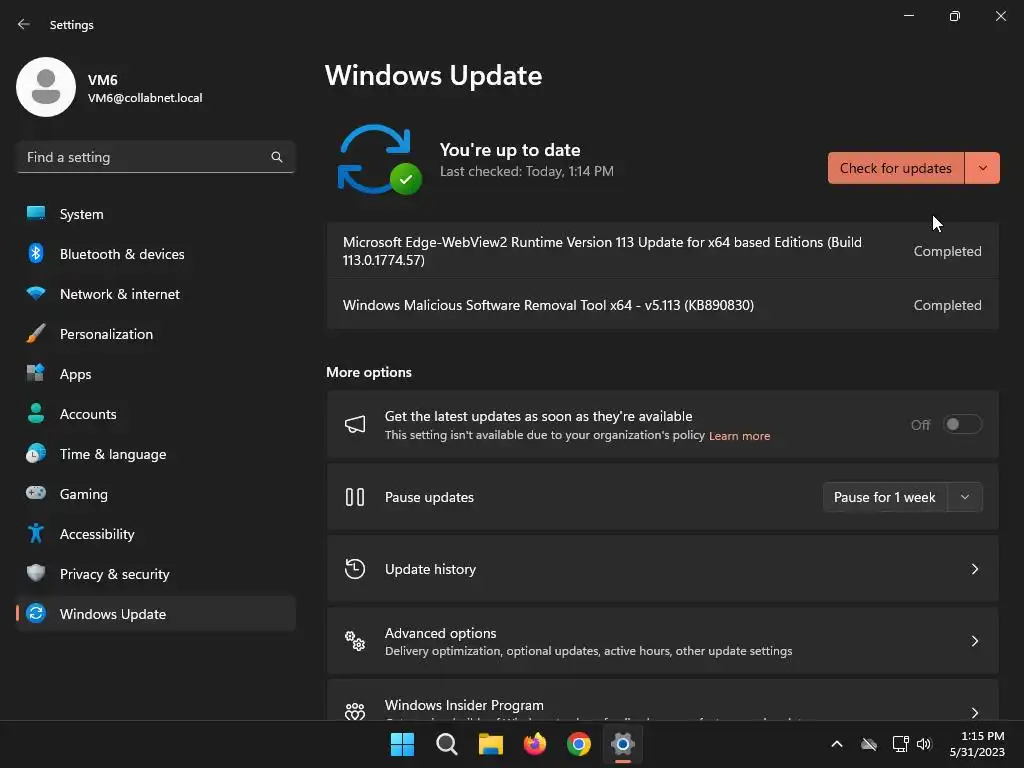
Task: Open Bluetooth & devices settings
Action: pyautogui.click(x=156, y=254)
